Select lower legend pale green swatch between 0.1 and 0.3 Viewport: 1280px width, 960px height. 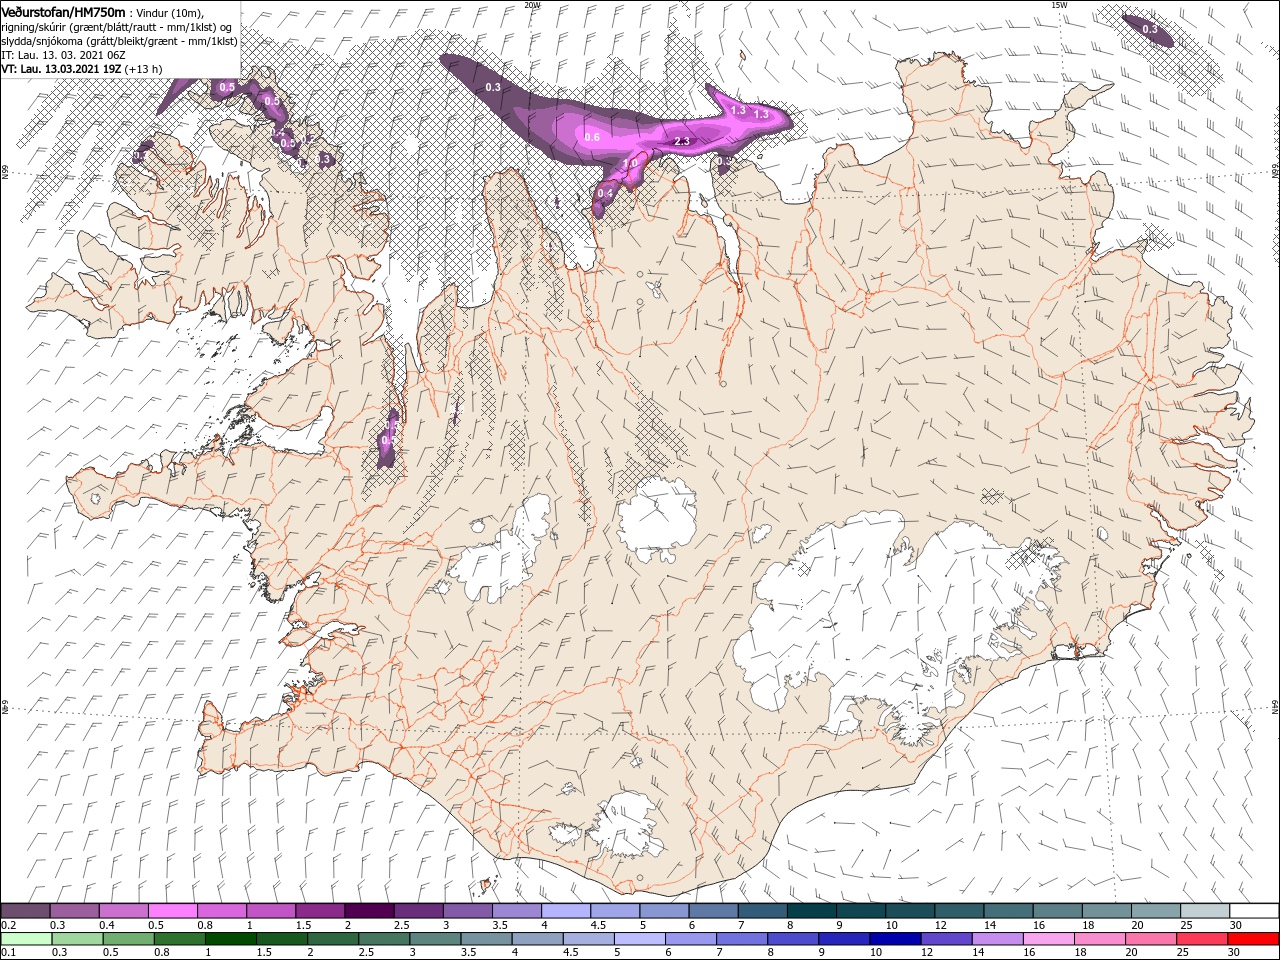point(26,940)
